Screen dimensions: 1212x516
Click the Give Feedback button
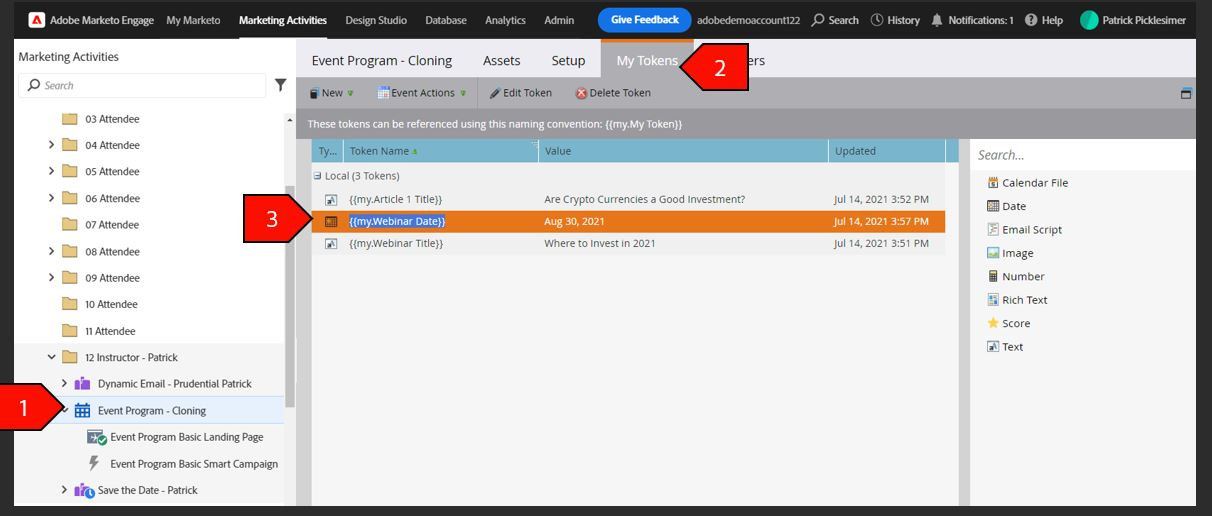645,20
